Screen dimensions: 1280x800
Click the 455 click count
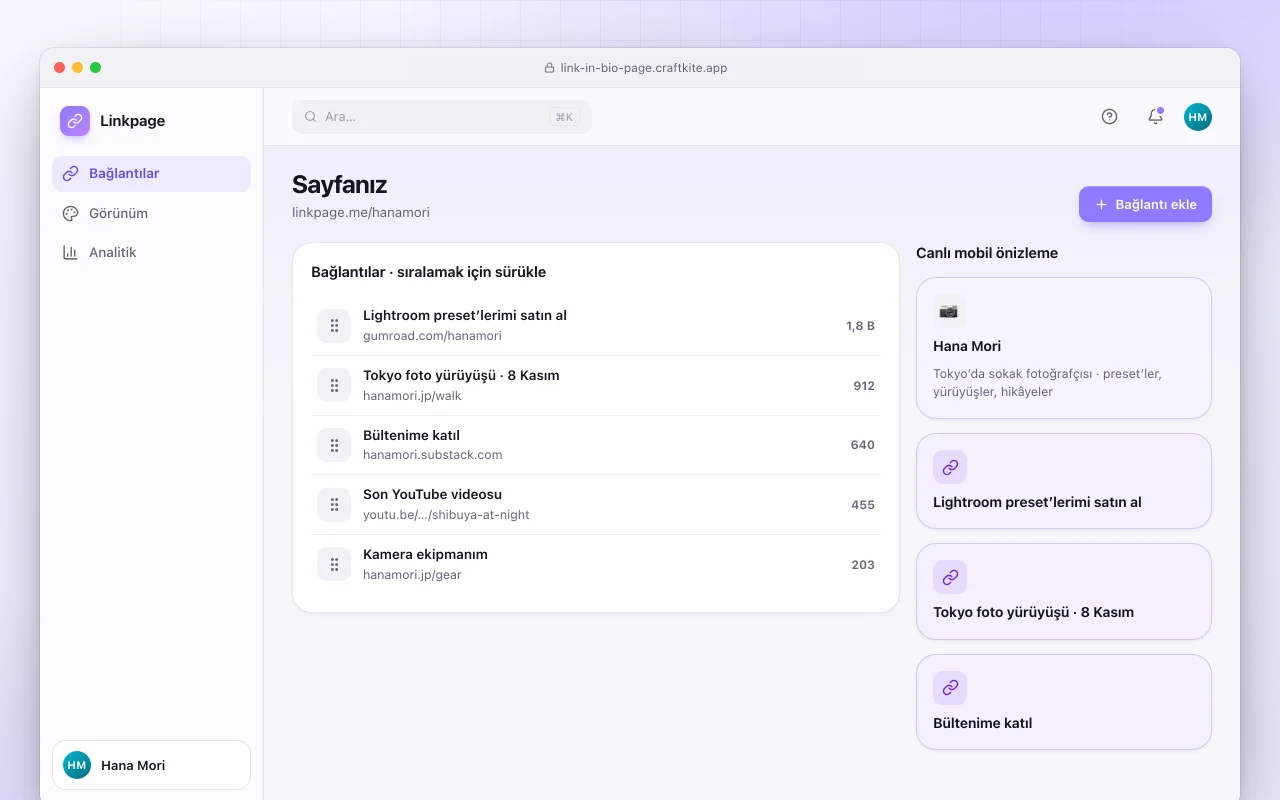[x=863, y=505]
